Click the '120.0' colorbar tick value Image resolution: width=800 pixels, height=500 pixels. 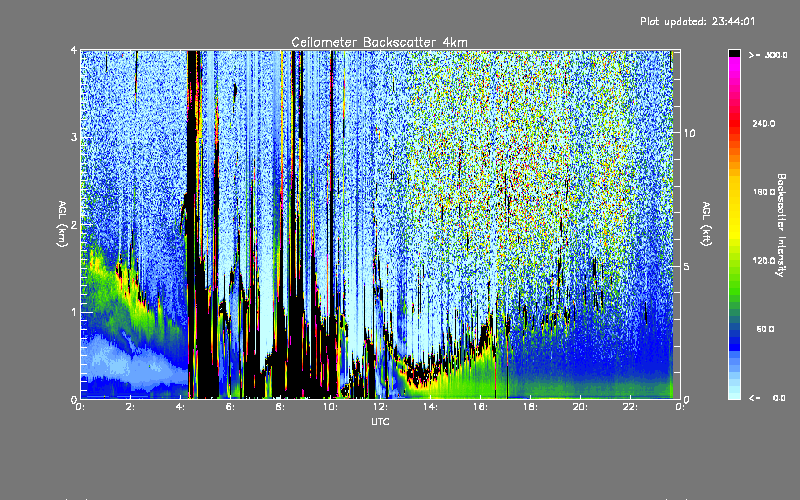pyautogui.click(x=764, y=261)
